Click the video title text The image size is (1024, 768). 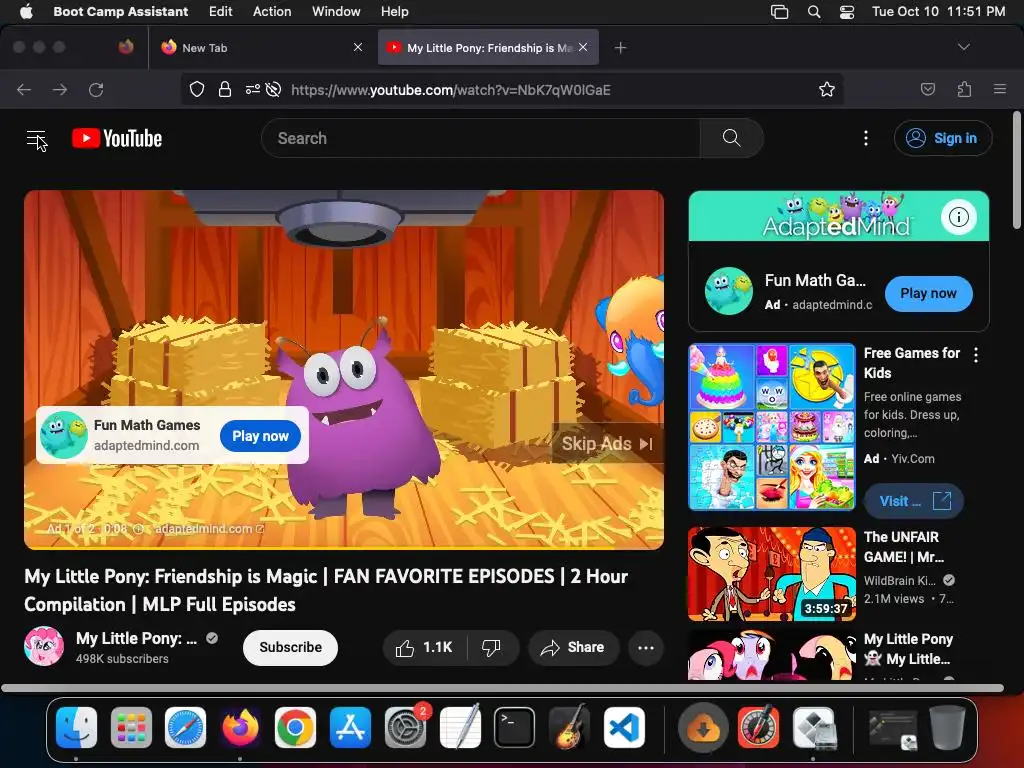click(x=326, y=590)
